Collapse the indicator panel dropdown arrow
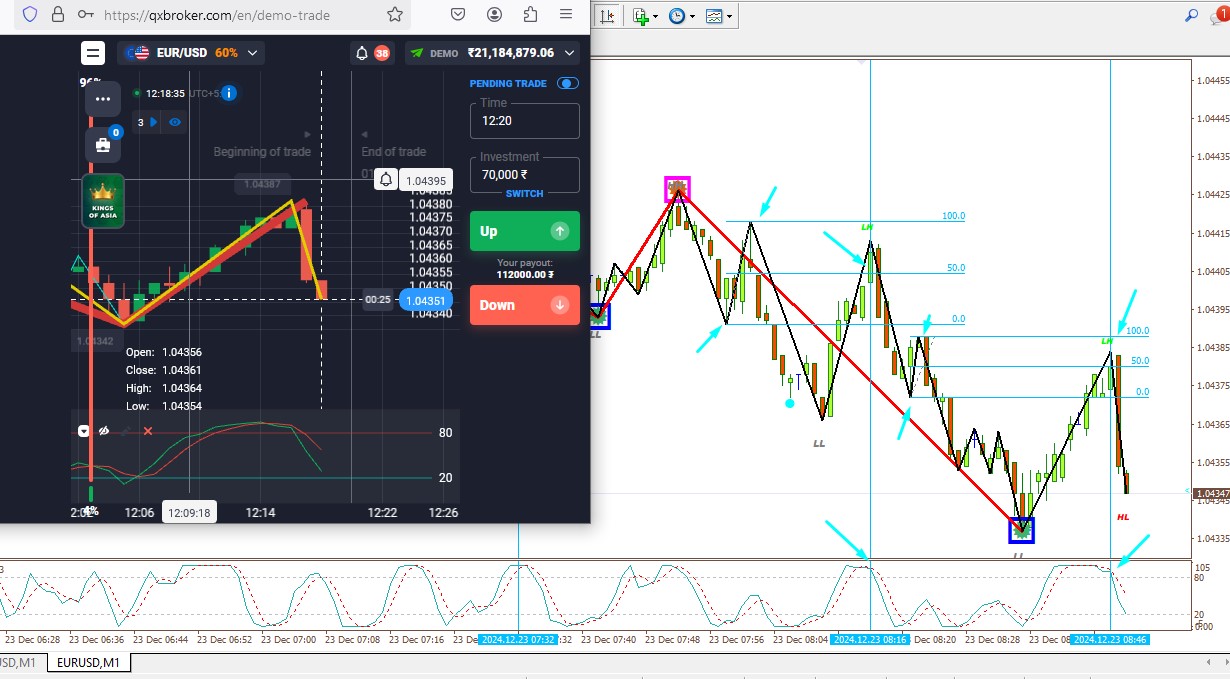The width and height of the screenshot is (1230, 679). [x=84, y=431]
